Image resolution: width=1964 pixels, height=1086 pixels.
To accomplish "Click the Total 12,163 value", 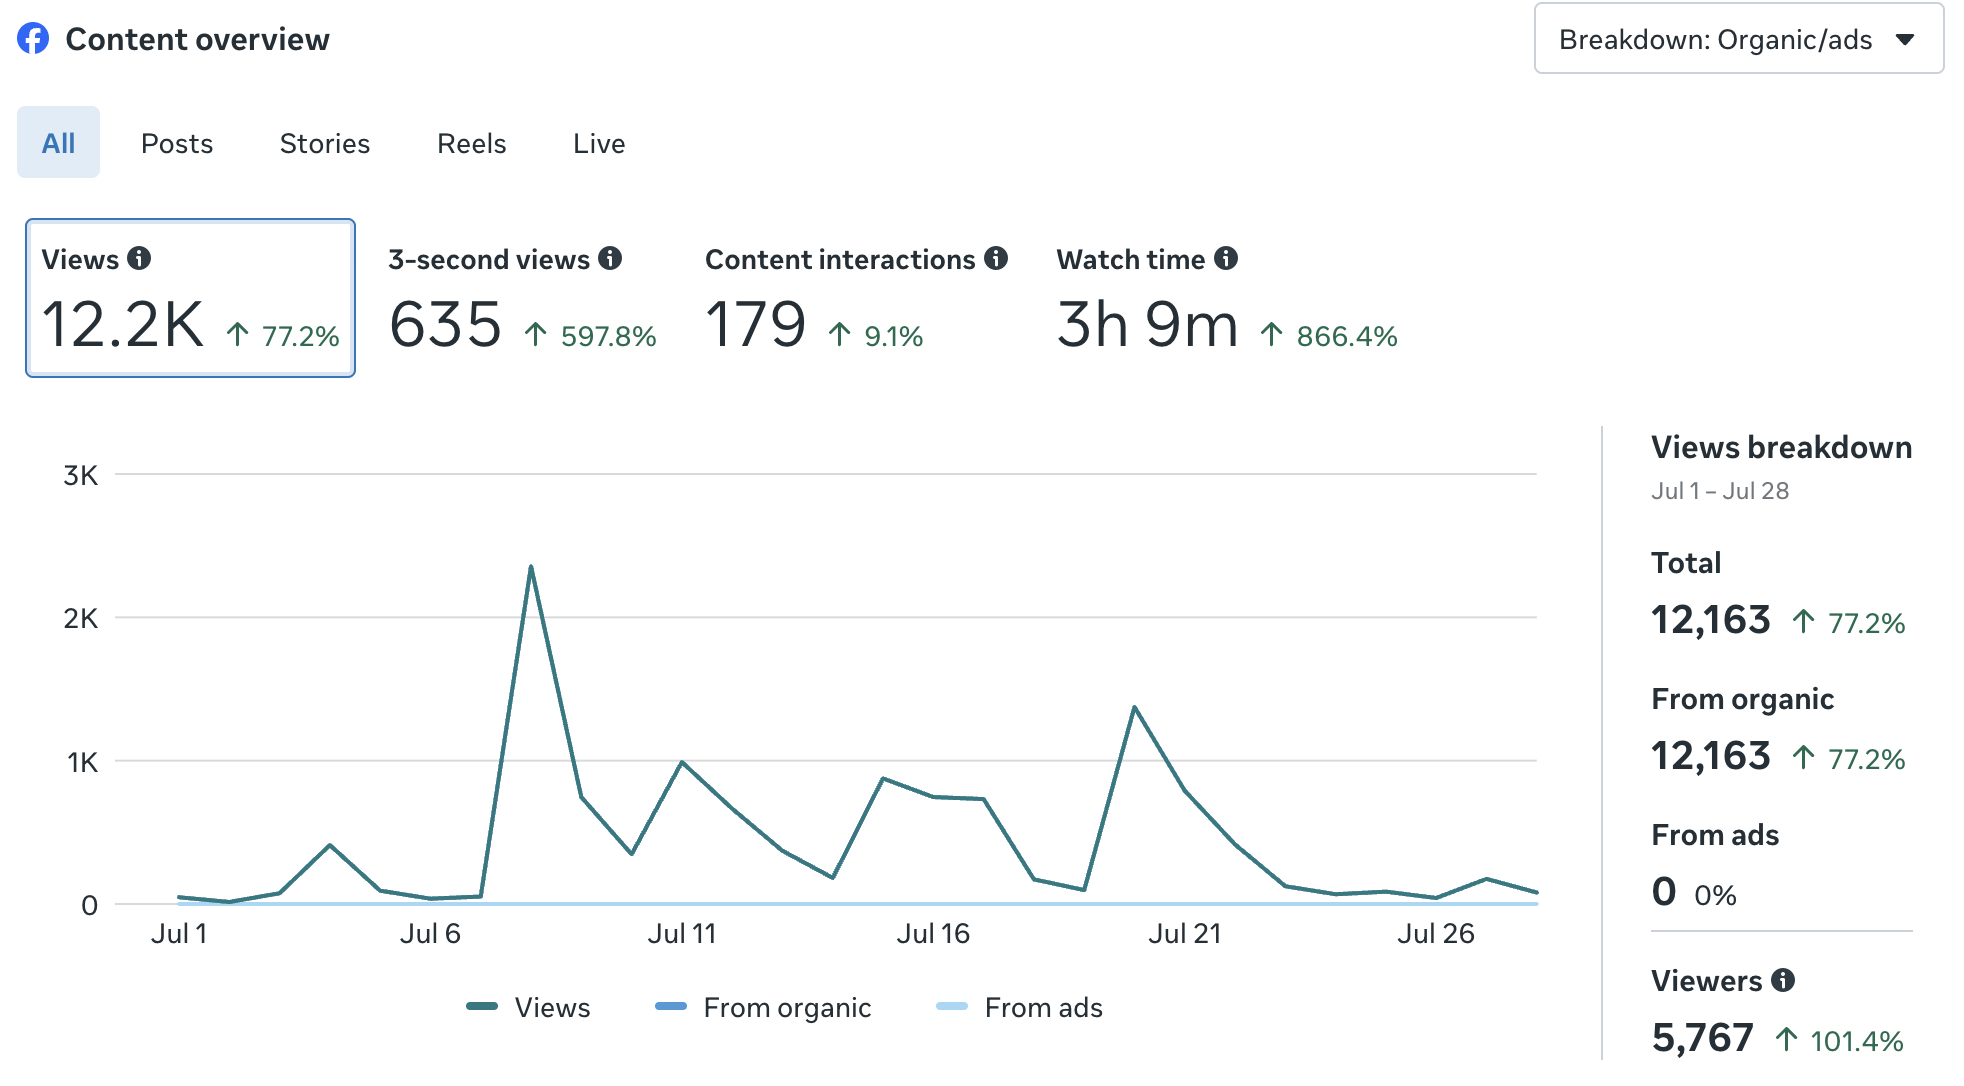I will [x=1711, y=620].
